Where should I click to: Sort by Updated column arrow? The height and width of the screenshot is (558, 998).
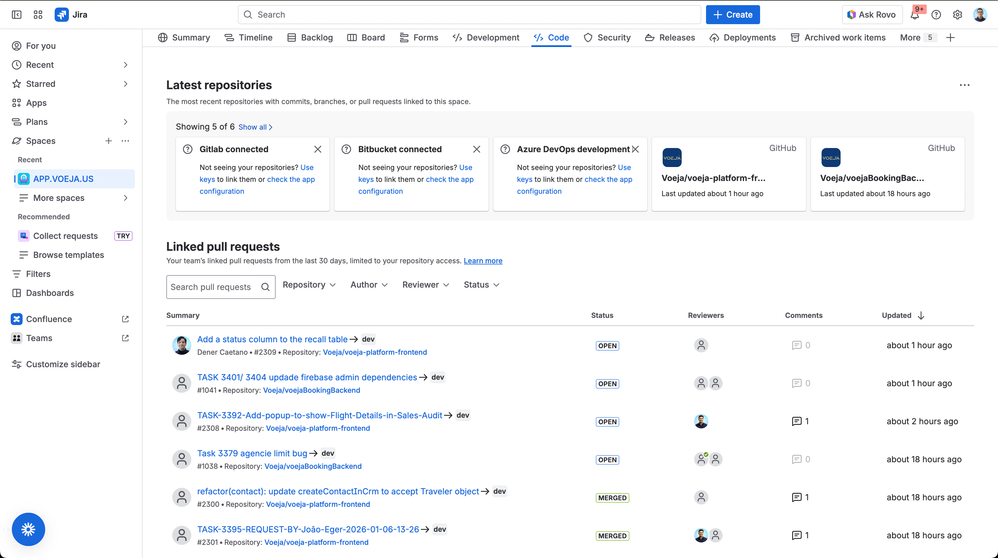pos(921,316)
